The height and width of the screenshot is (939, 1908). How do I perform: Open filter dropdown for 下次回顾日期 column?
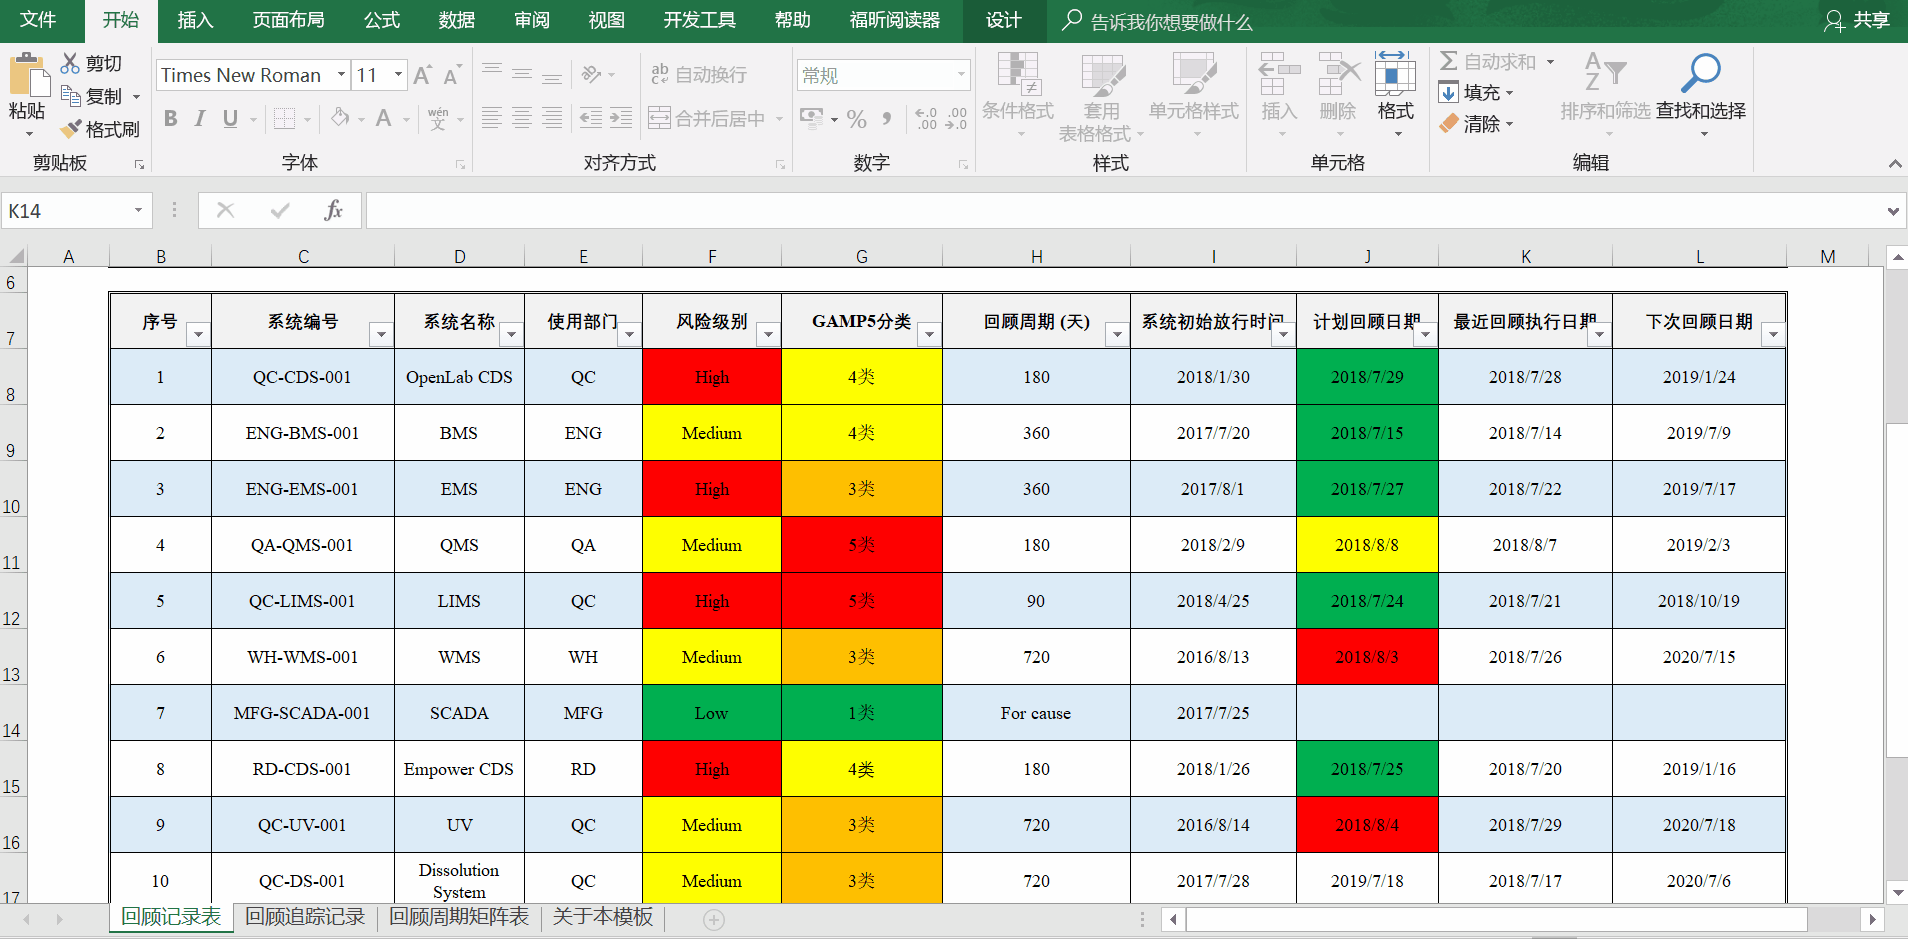point(1773,334)
